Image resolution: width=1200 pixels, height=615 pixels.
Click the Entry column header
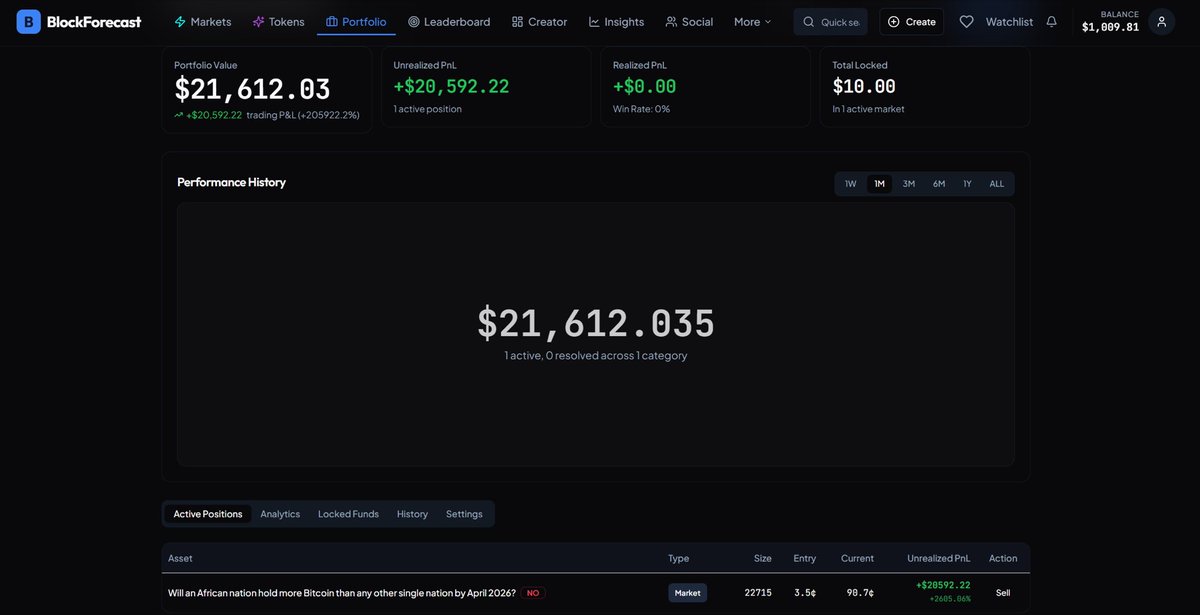(x=805, y=558)
